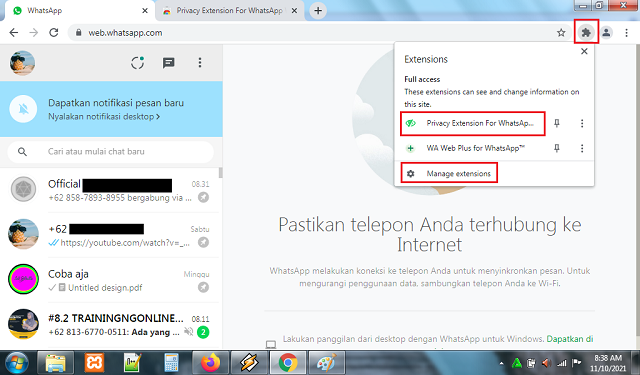
Task: Click the Cari atau mulai chat baru field
Action: [111, 152]
